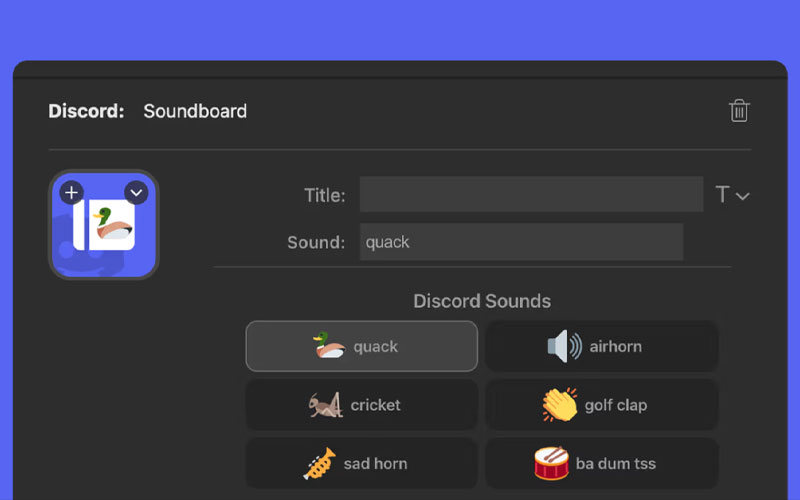Choose the golf clap sound
The width and height of the screenshot is (800, 500).
coord(602,405)
